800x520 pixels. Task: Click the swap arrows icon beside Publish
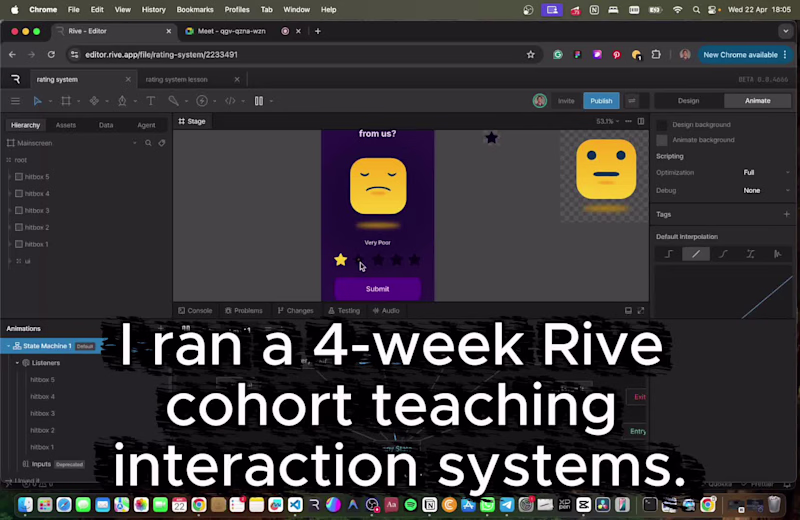pyautogui.click(x=632, y=101)
